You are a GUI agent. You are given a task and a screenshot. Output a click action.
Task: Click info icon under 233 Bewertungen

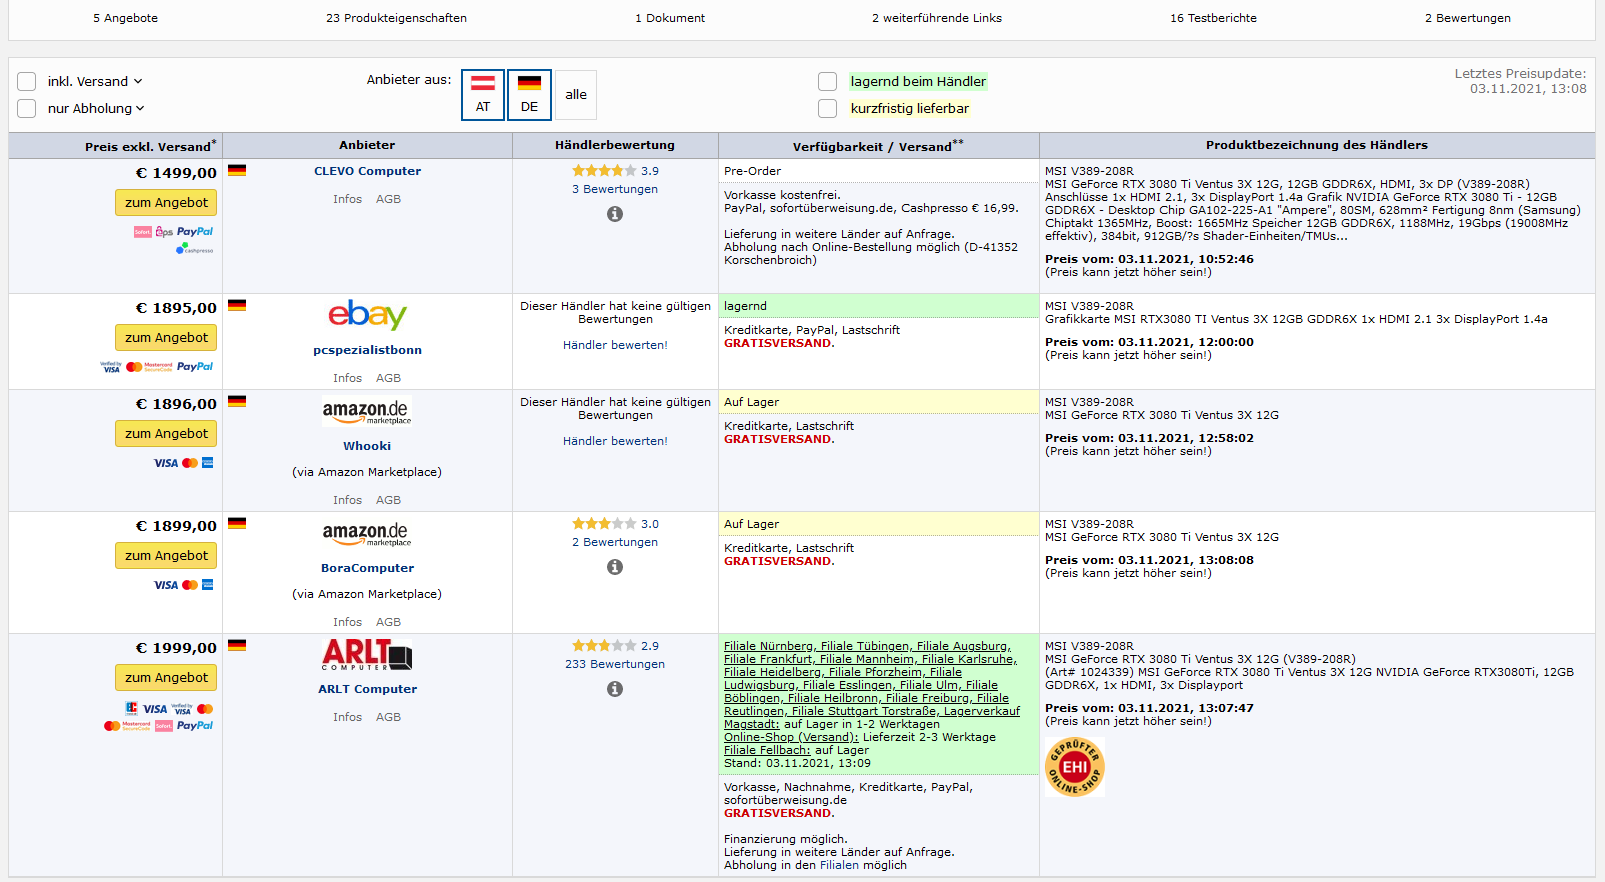tap(615, 689)
